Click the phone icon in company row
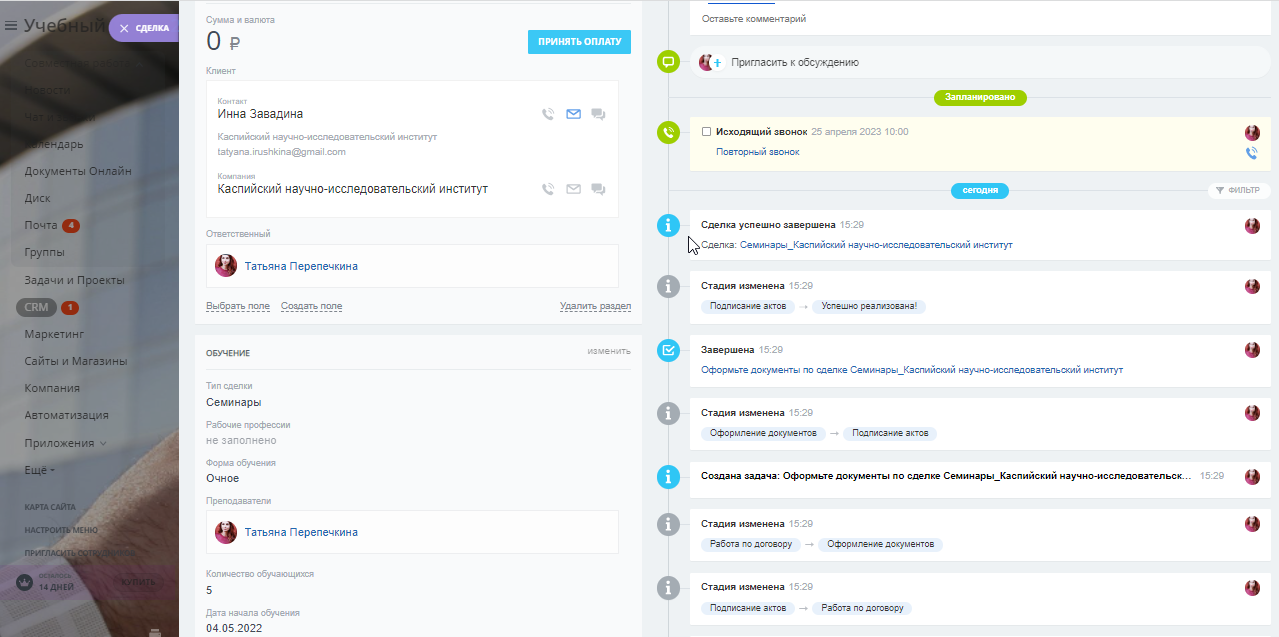 (x=548, y=189)
